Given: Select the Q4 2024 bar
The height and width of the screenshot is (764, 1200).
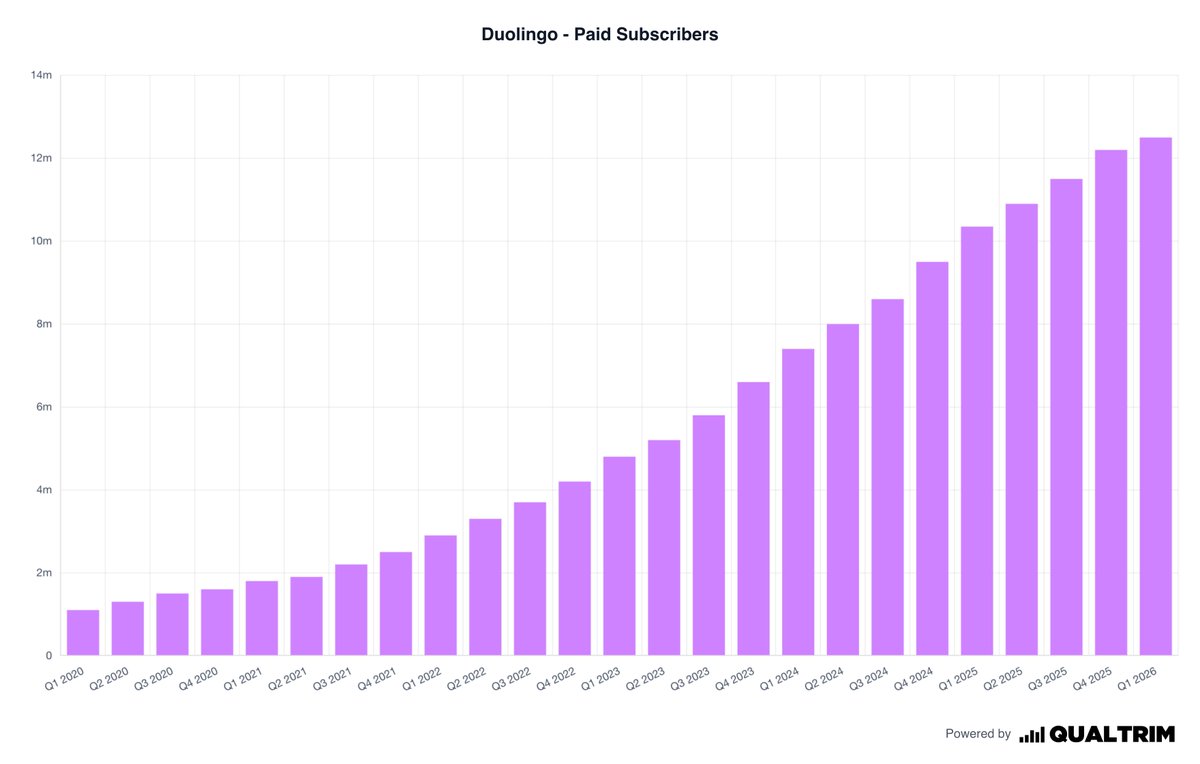Looking at the screenshot, I should point(932,459).
